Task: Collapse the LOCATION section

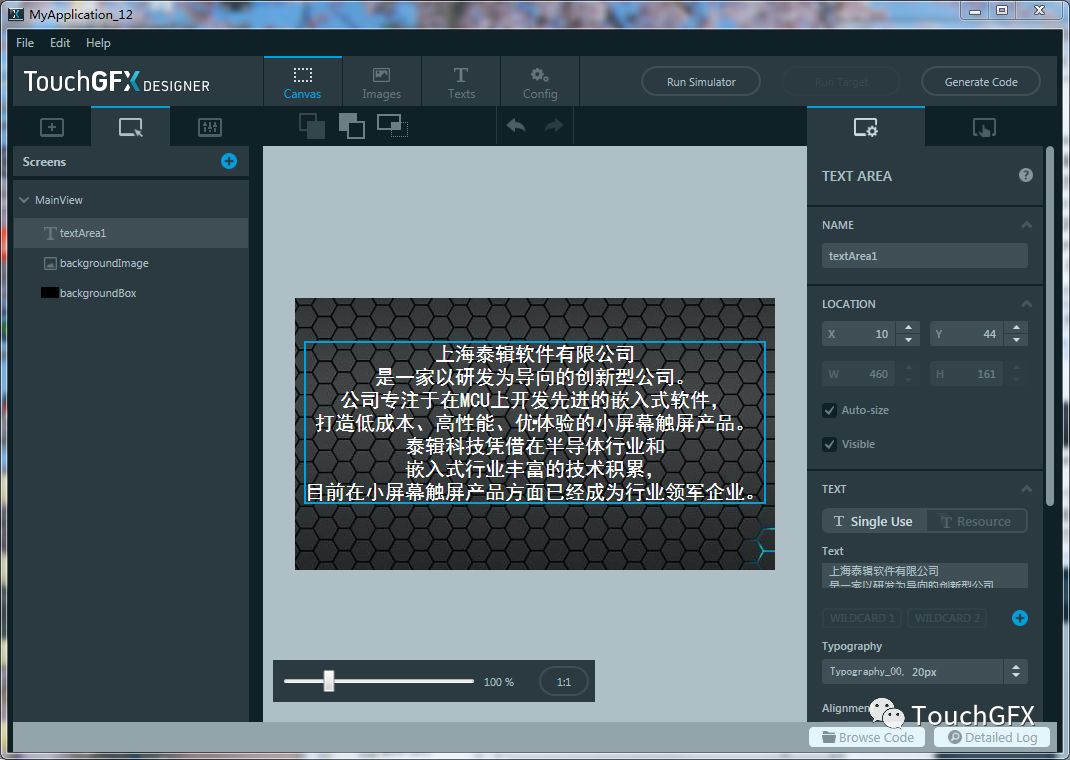Action: tap(1026, 304)
